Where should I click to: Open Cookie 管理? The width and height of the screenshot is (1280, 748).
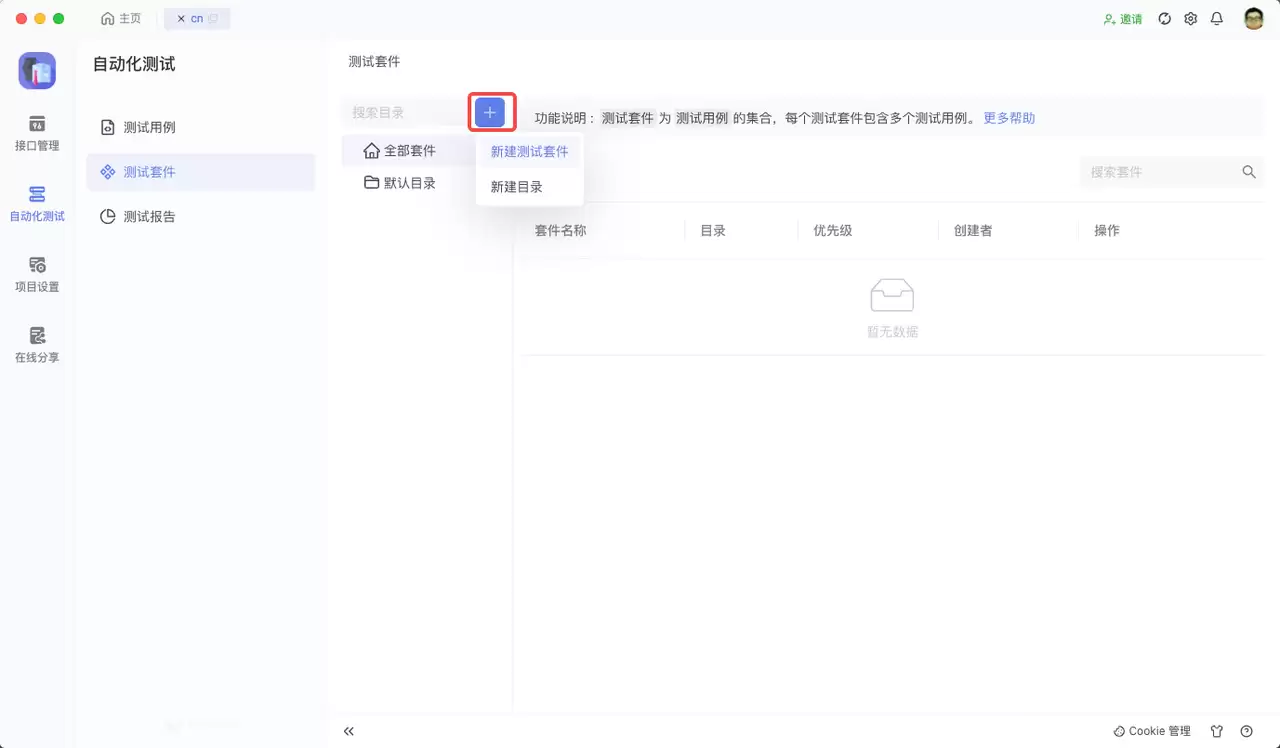coord(1152,731)
